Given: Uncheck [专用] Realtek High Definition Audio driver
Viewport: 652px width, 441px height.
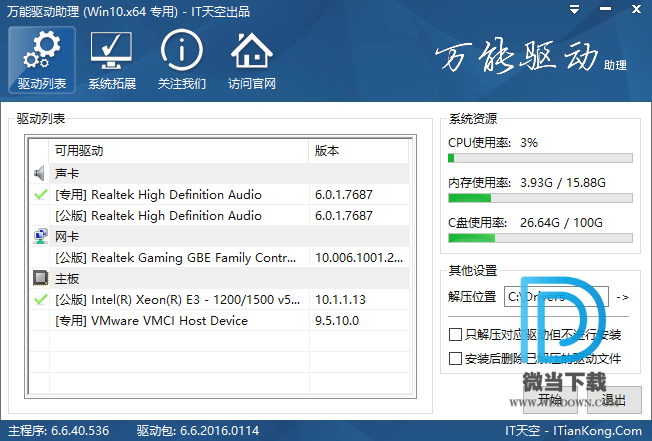Looking at the screenshot, I should point(40,195).
